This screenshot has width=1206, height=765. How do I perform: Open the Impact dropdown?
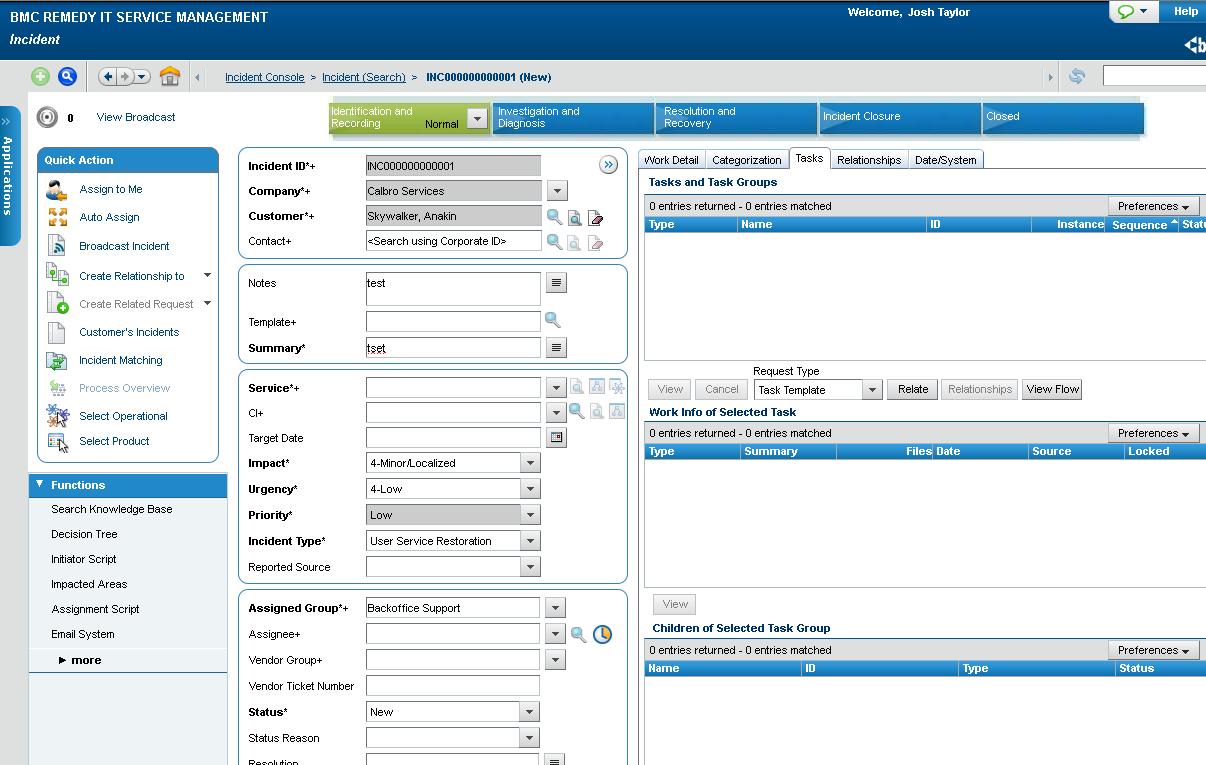pos(530,463)
